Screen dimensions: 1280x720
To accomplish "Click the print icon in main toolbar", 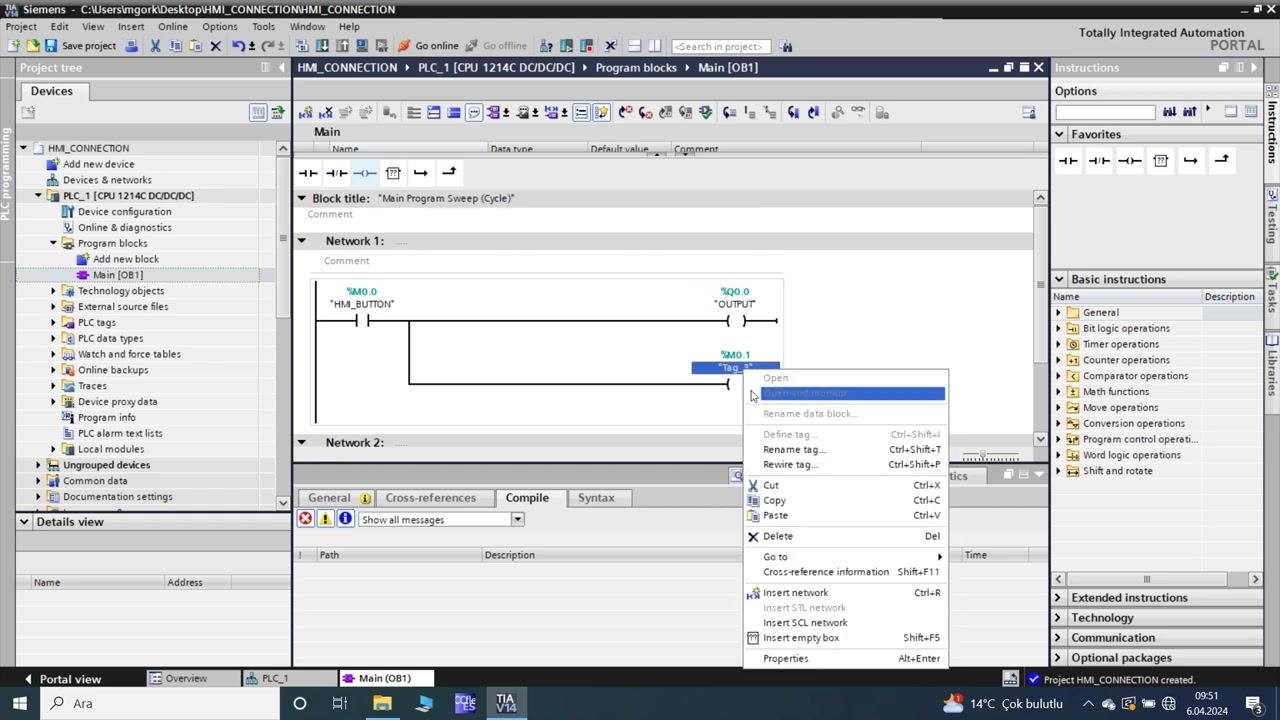I will tap(131, 46).
